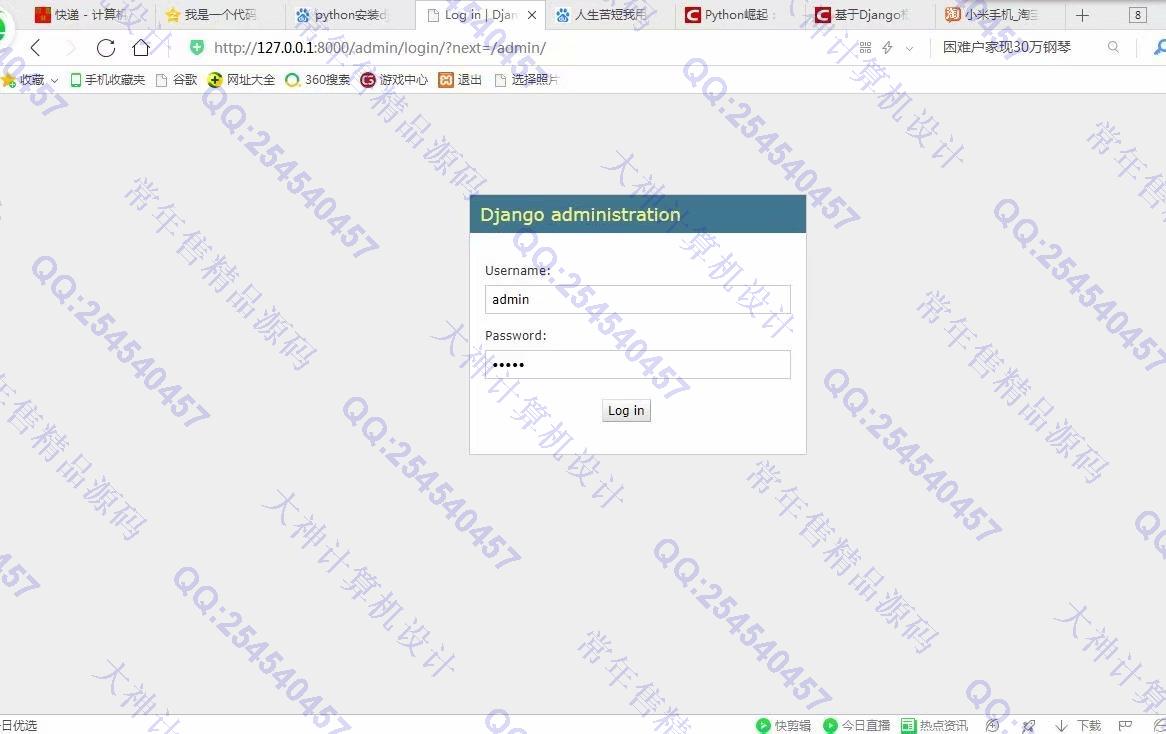Click the lightning speed mode icon
The width and height of the screenshot is (1166, 734).
pyautogui.click(x=887, y=48)
